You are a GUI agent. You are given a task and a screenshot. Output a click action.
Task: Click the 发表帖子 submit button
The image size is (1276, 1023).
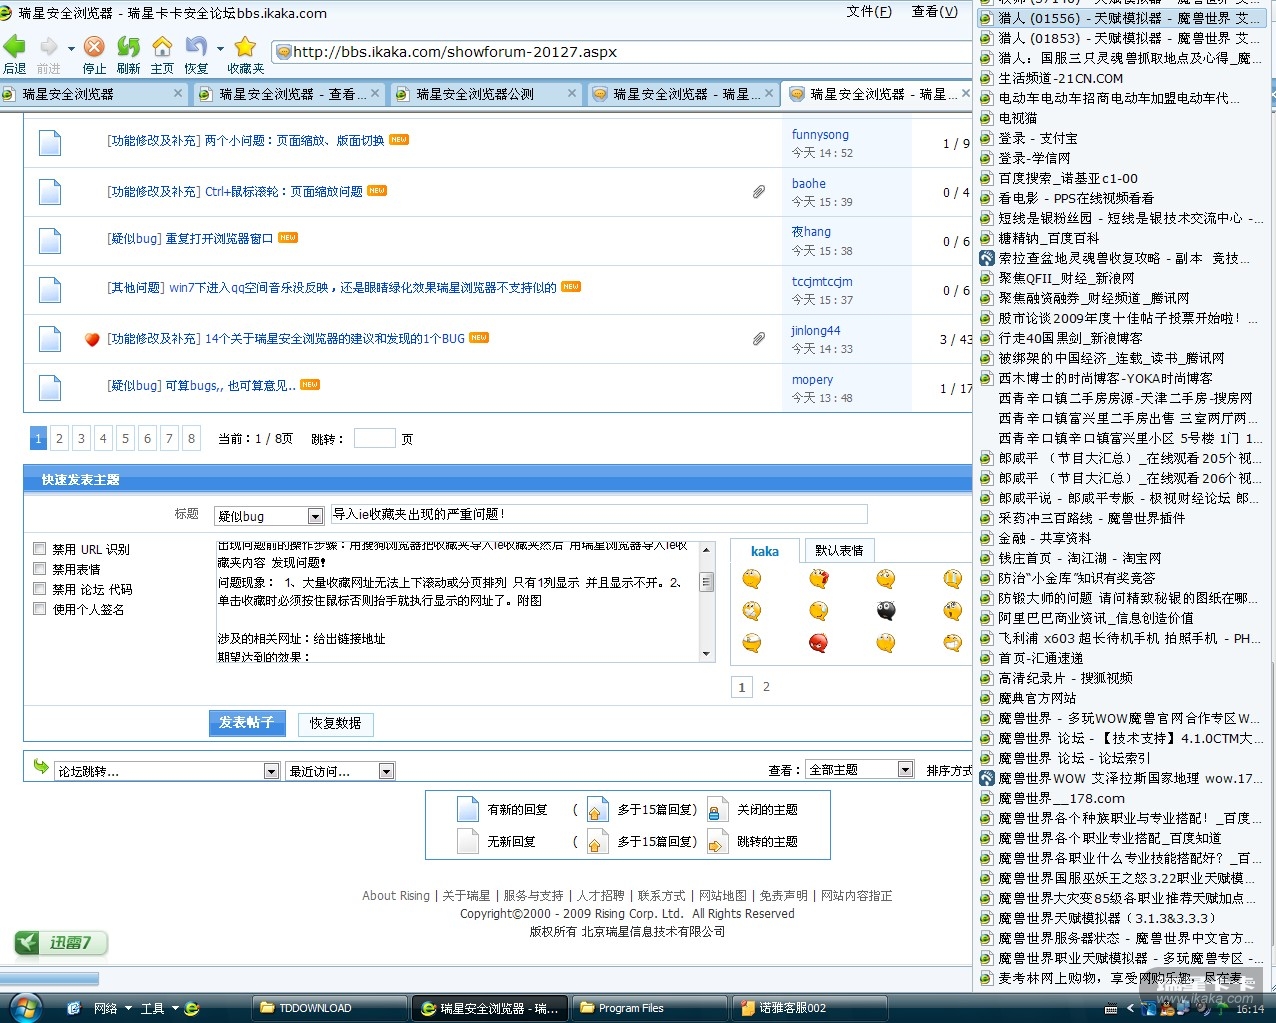point(247,723)
